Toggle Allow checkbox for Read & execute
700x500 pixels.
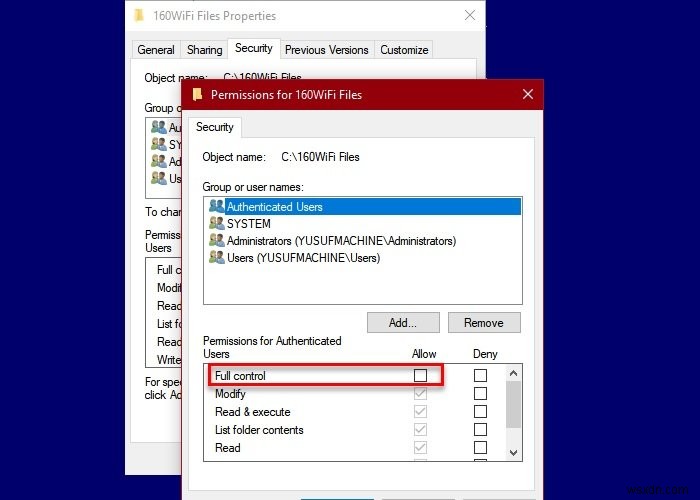click(420, 411)
